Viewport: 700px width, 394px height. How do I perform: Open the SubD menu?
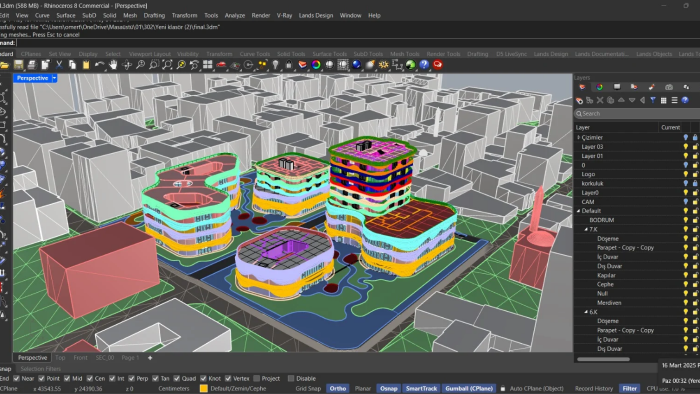click(89, 15)
